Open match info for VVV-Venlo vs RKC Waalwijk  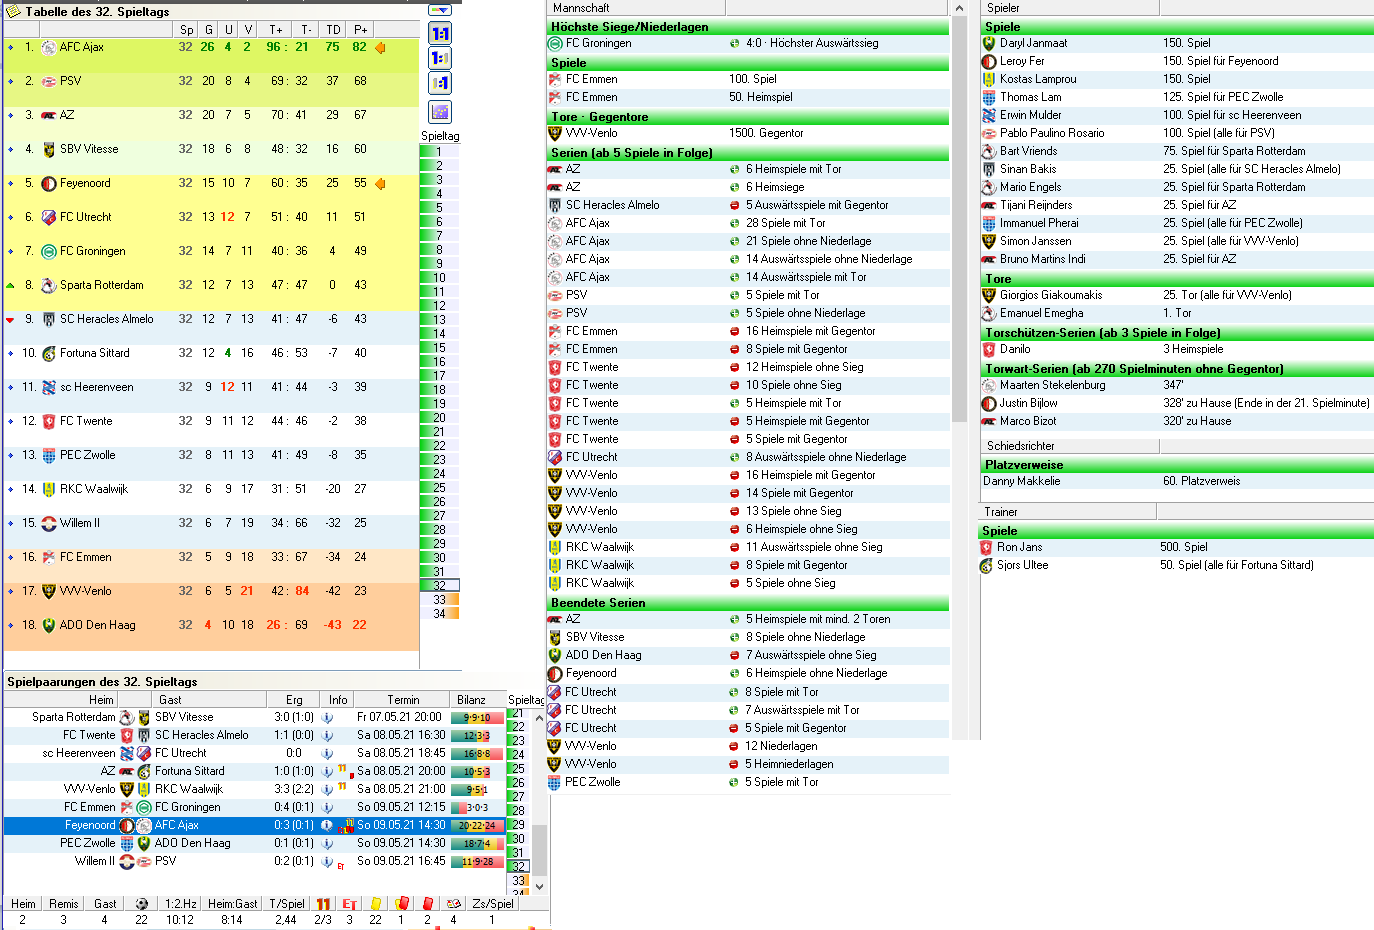click(327, 789)
